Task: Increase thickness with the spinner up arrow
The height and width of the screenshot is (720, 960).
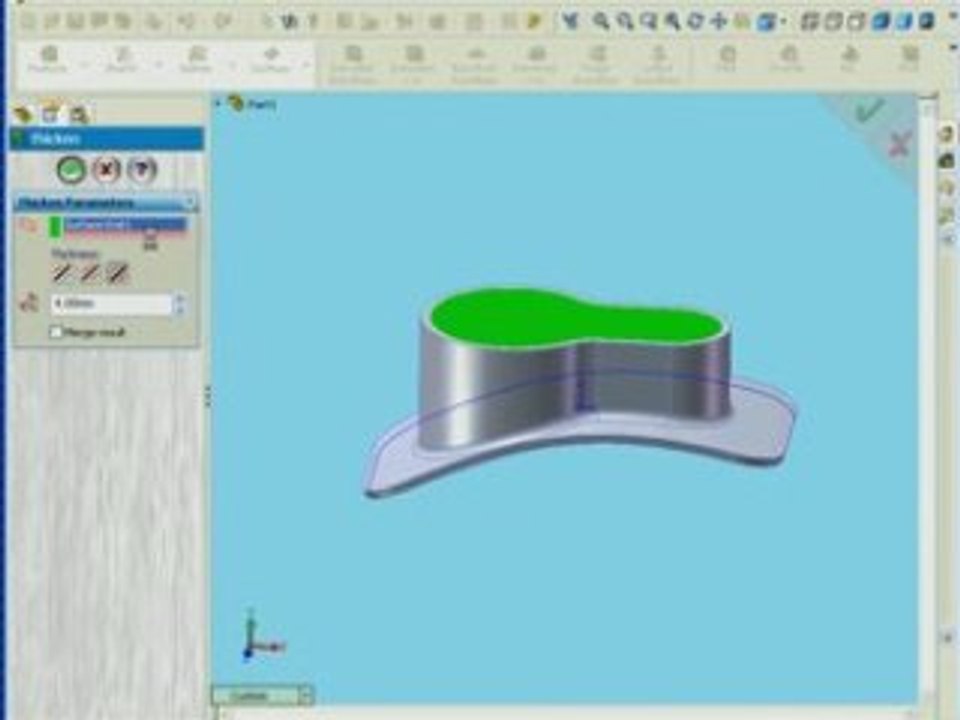Action: (x=179, y=299)
